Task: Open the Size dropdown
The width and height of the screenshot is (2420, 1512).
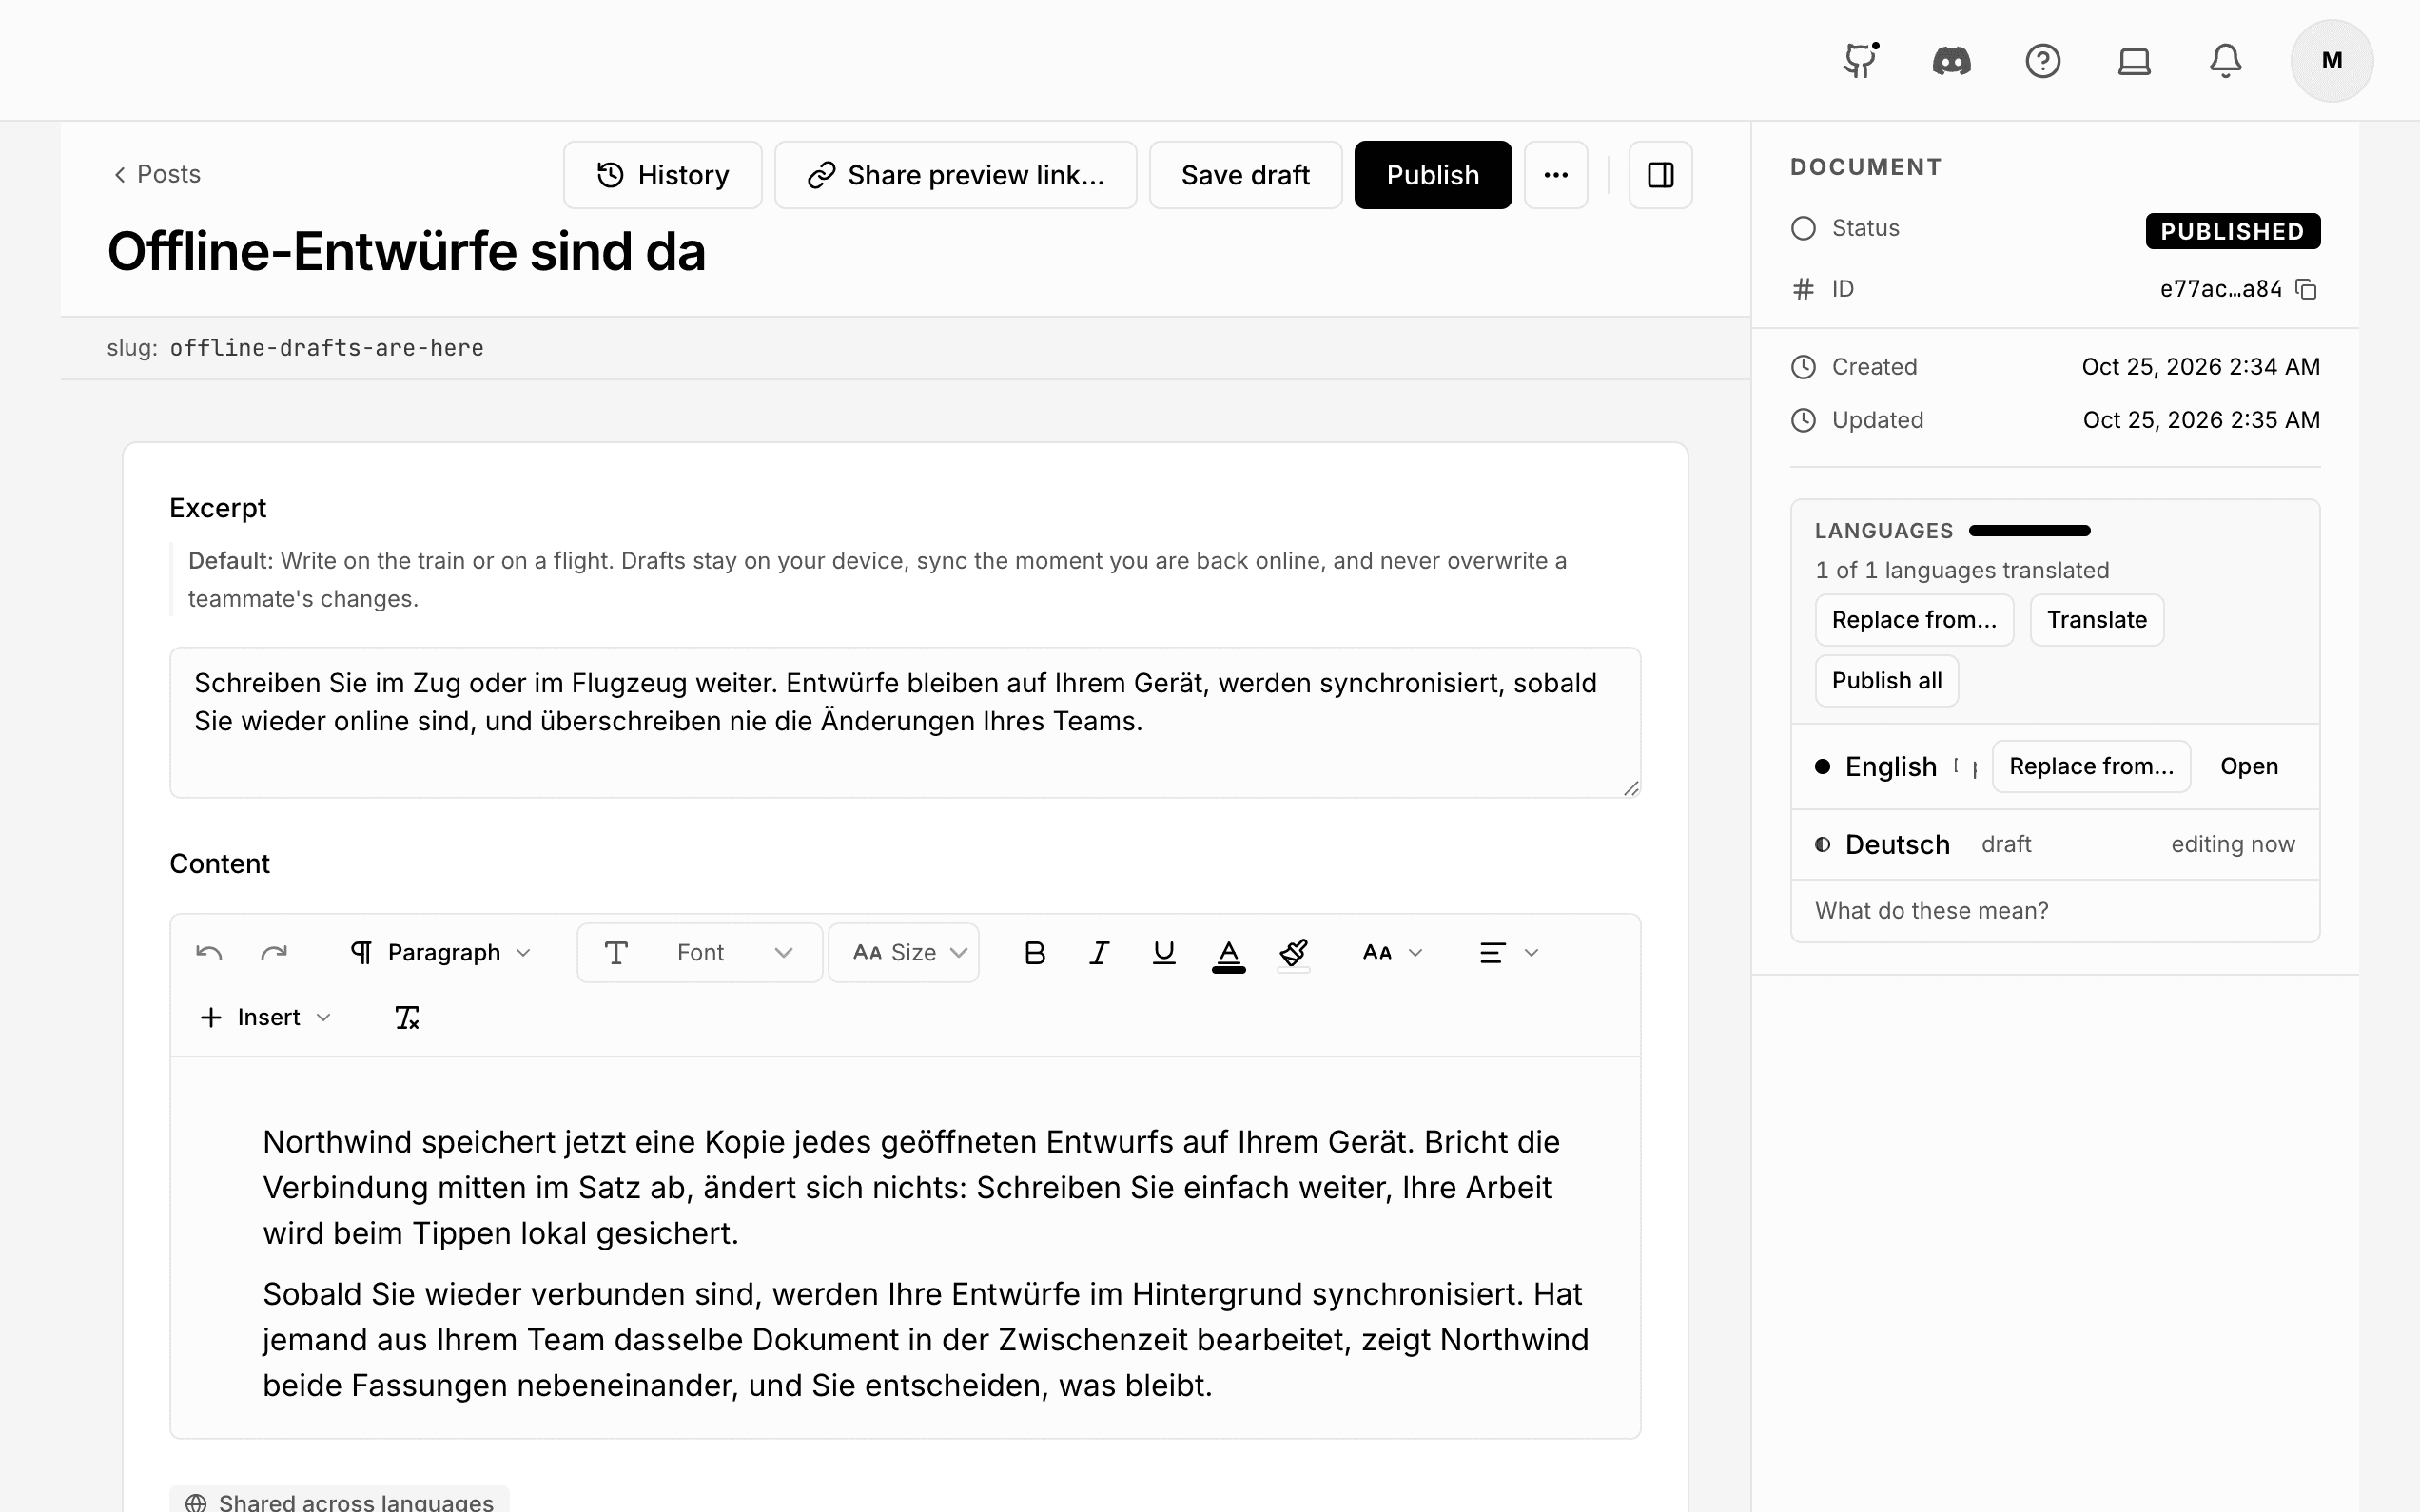Action: (x=903, y=952)
